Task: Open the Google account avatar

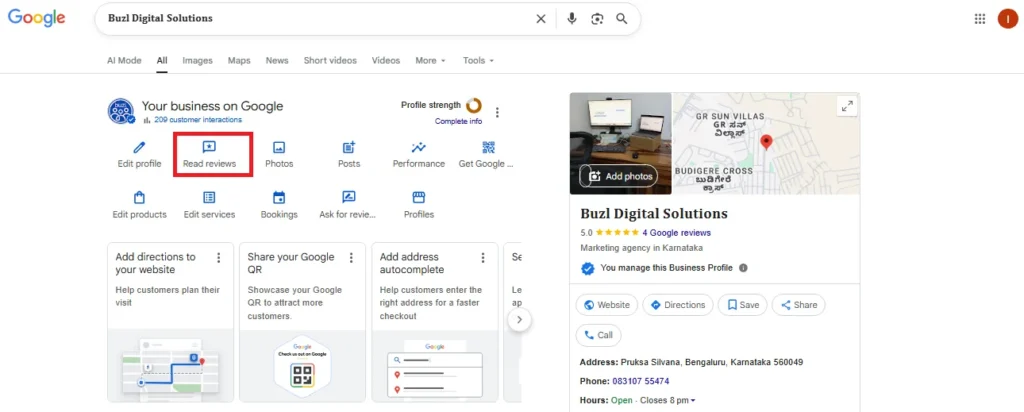Action: (x=1008, y=19)
